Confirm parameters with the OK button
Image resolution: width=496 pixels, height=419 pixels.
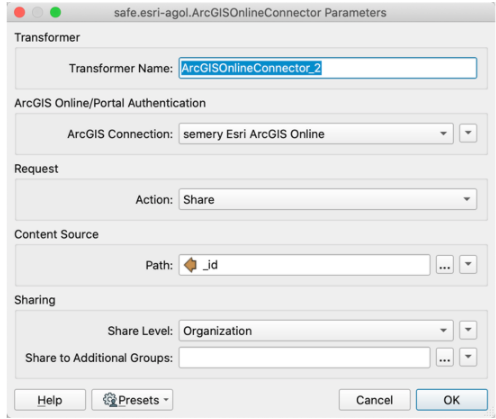click(x=452, y=400)
